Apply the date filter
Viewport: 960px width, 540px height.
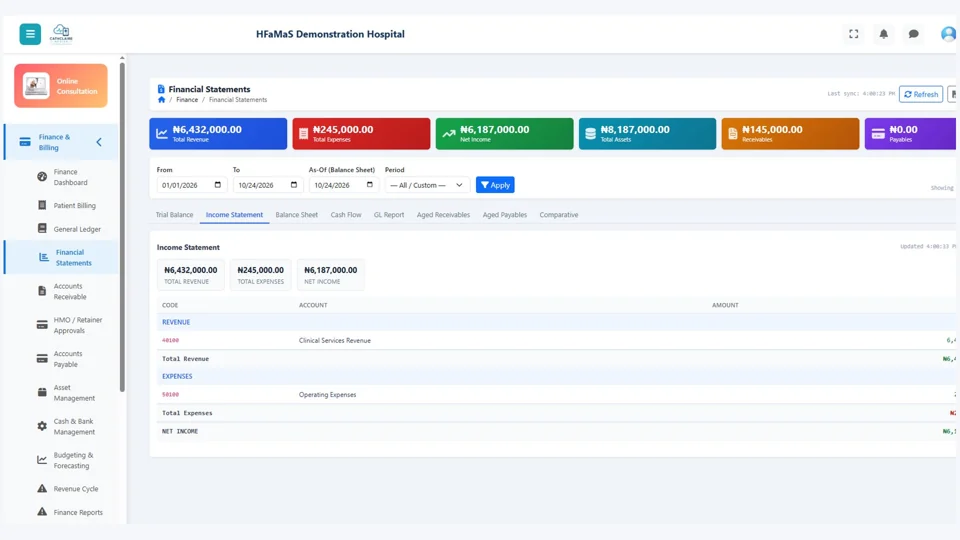pos(495,185)
